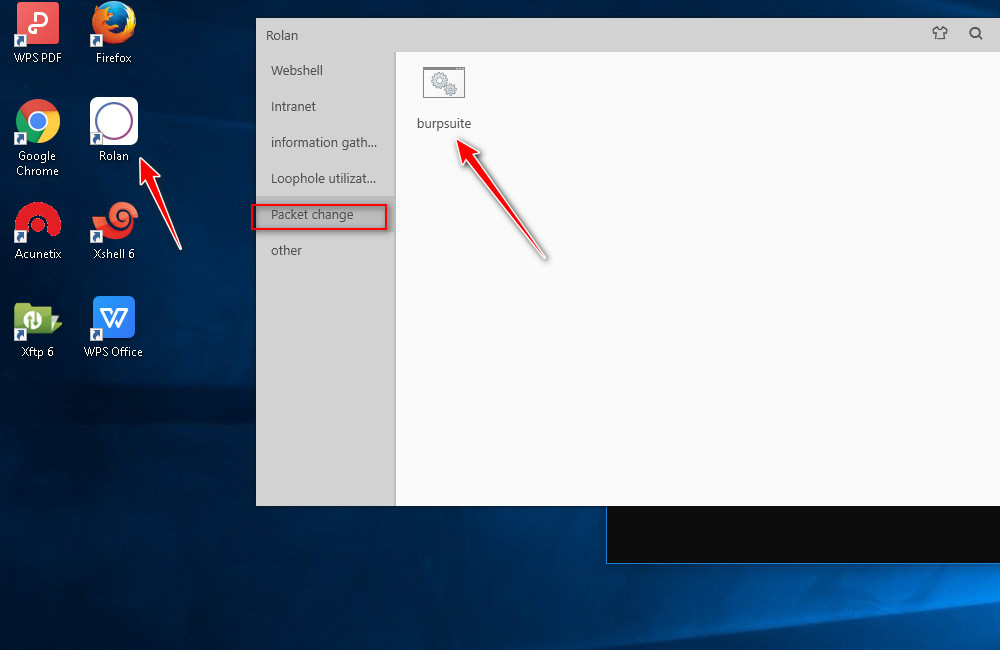This screenshot has width=1000, height=650.
Task: Click blank area of Rolan shortcut panel
Action: [x=700, y=350]
